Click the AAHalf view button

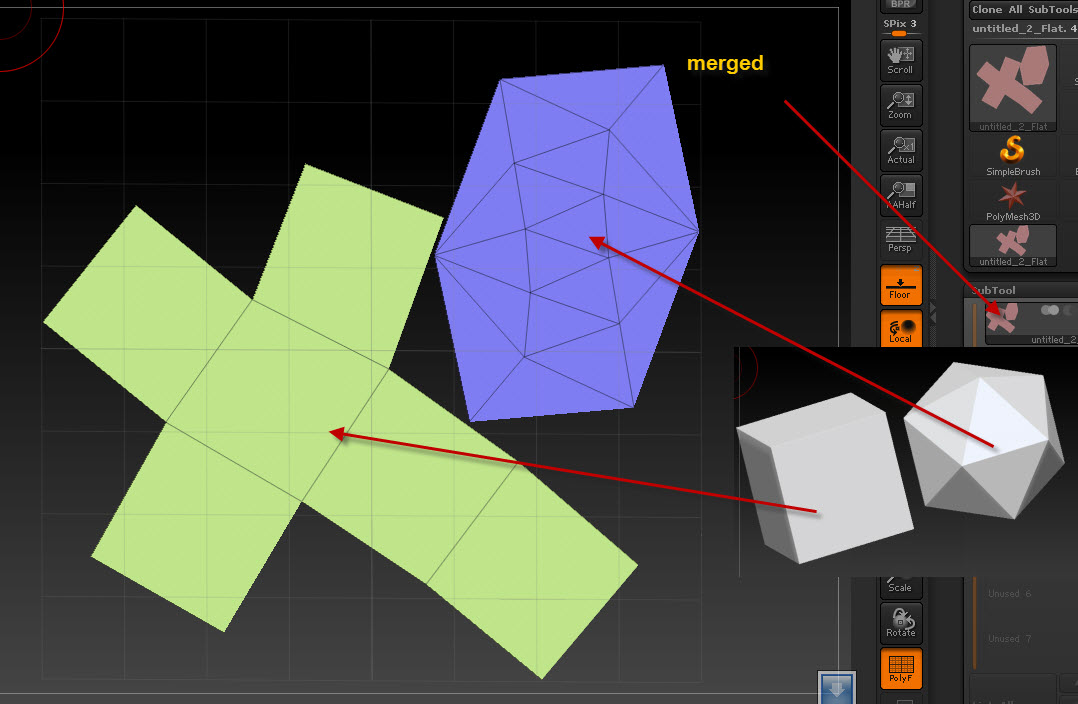(x=901, y=195)
